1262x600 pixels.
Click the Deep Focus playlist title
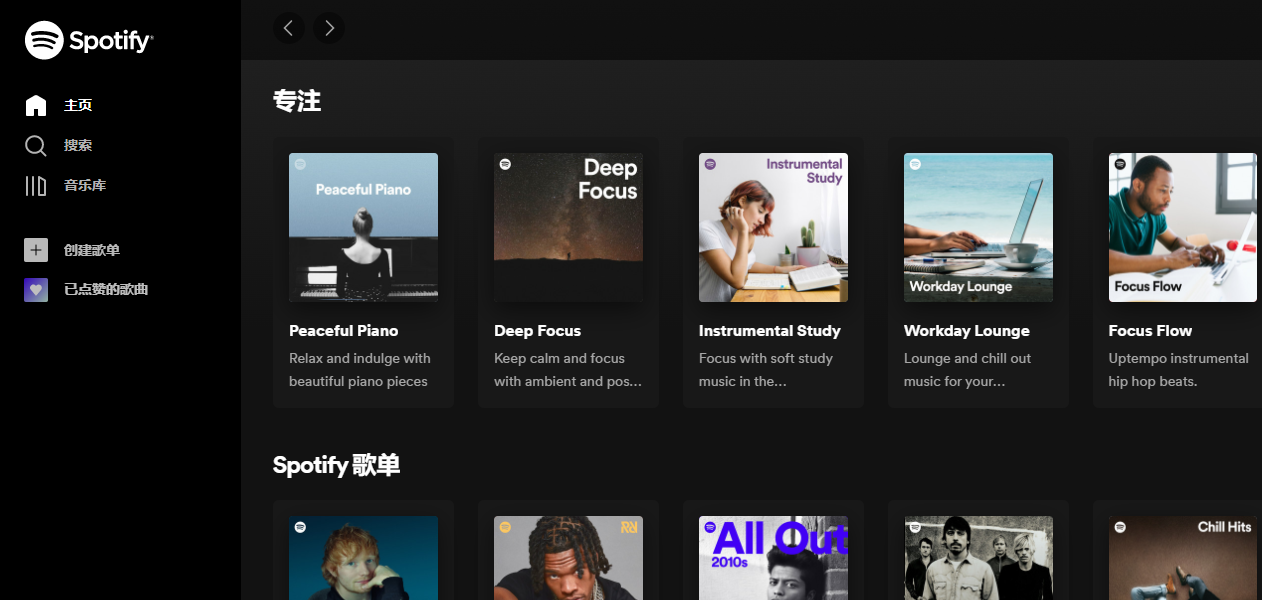click(538, 331)
